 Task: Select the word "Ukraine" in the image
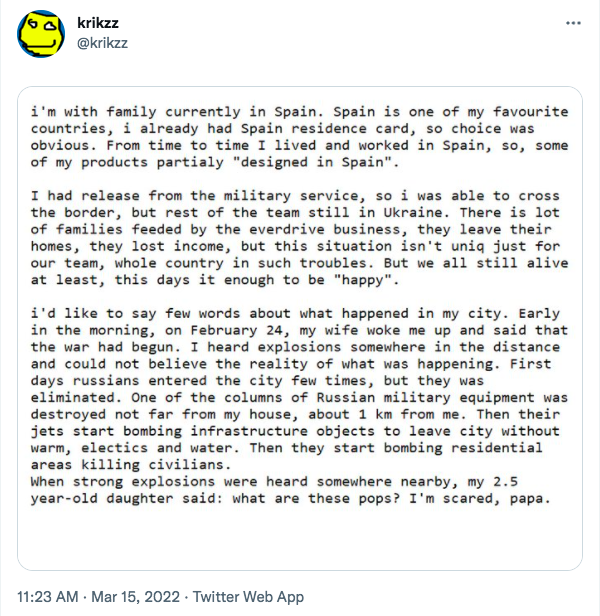coord(412,213)
